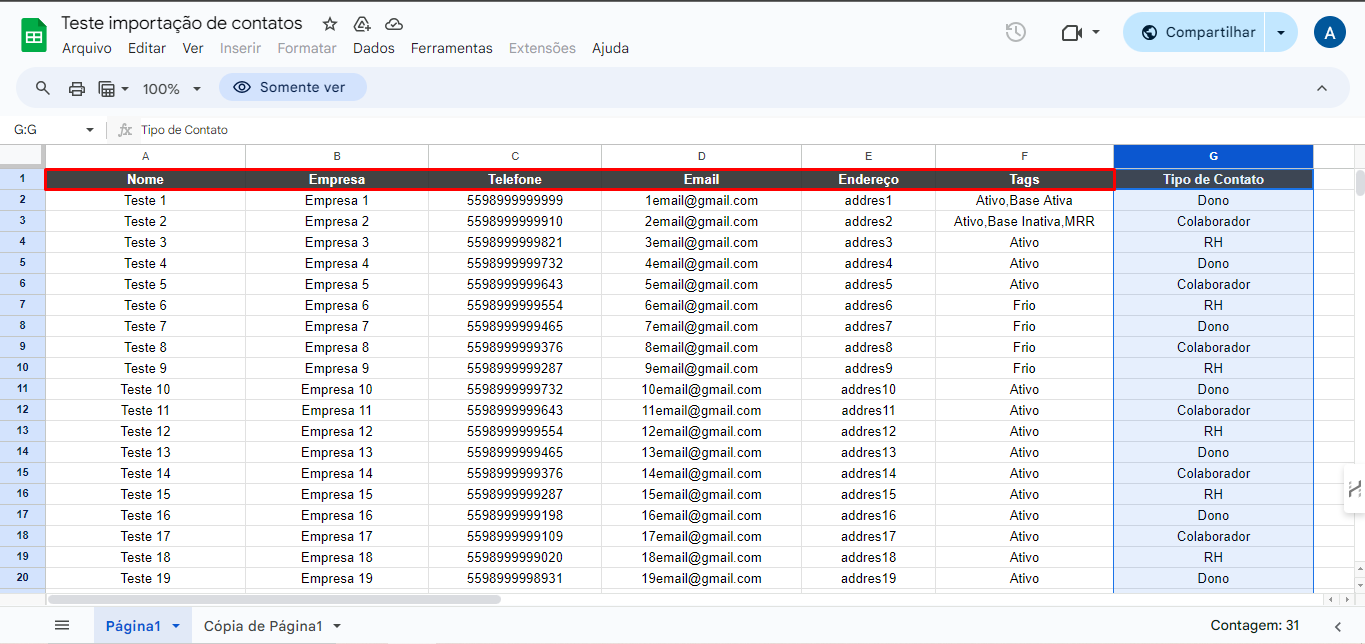
Task: Switch to 'Cópia de Página1' sheet tab
Action: pyautogui.click(x=263, y=626)
